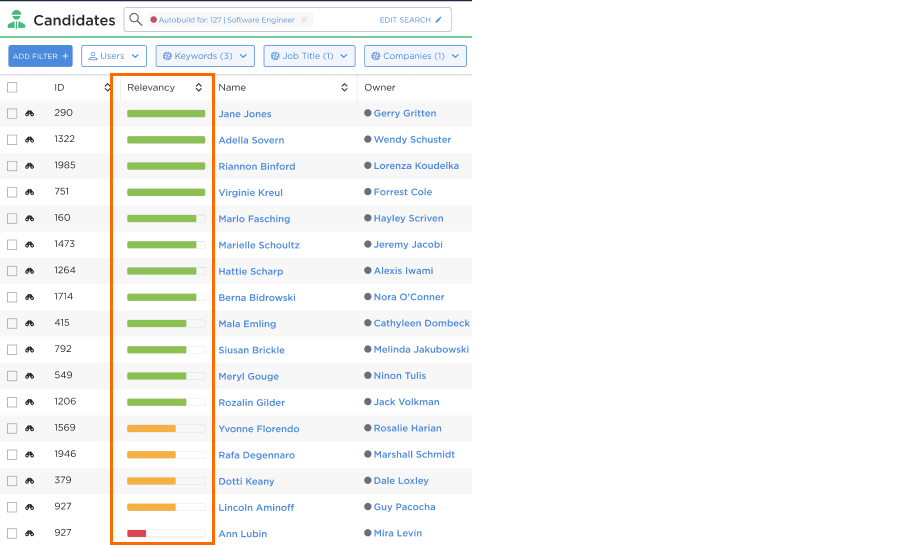Sort by Relevancy using the column arrows

tap(198, 88)
